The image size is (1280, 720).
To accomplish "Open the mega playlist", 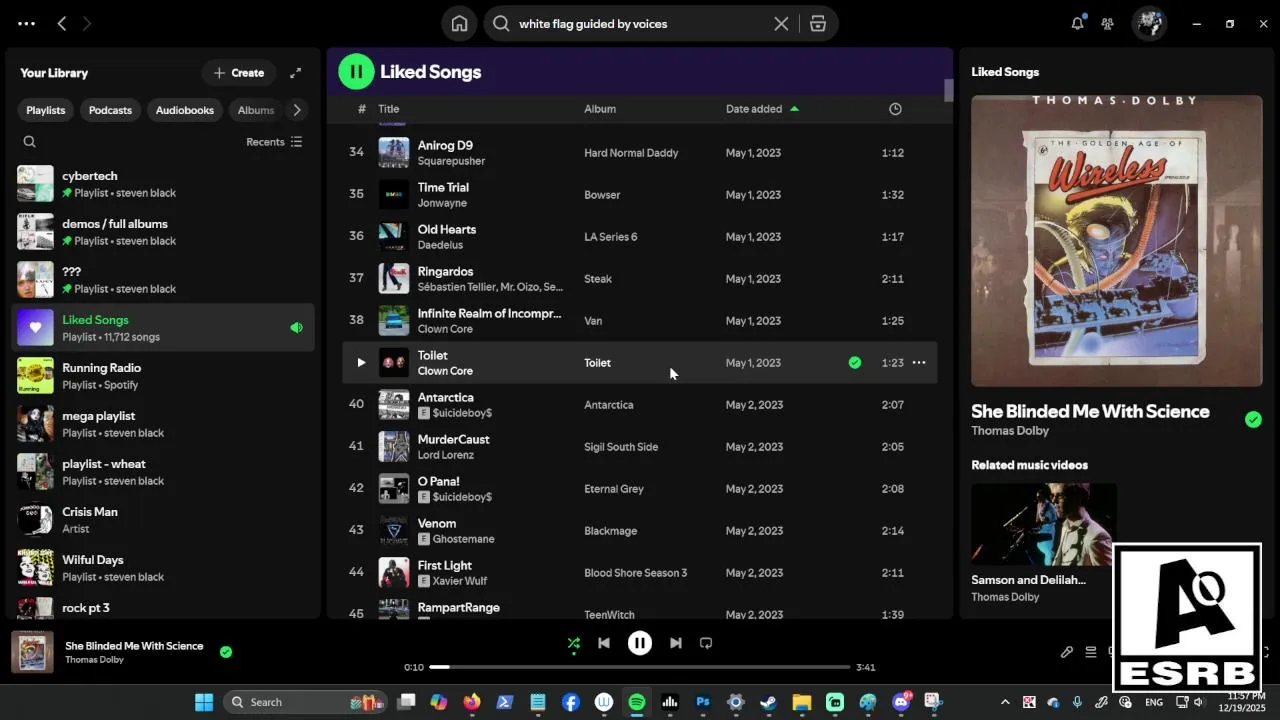I will [x=163, y=424].
